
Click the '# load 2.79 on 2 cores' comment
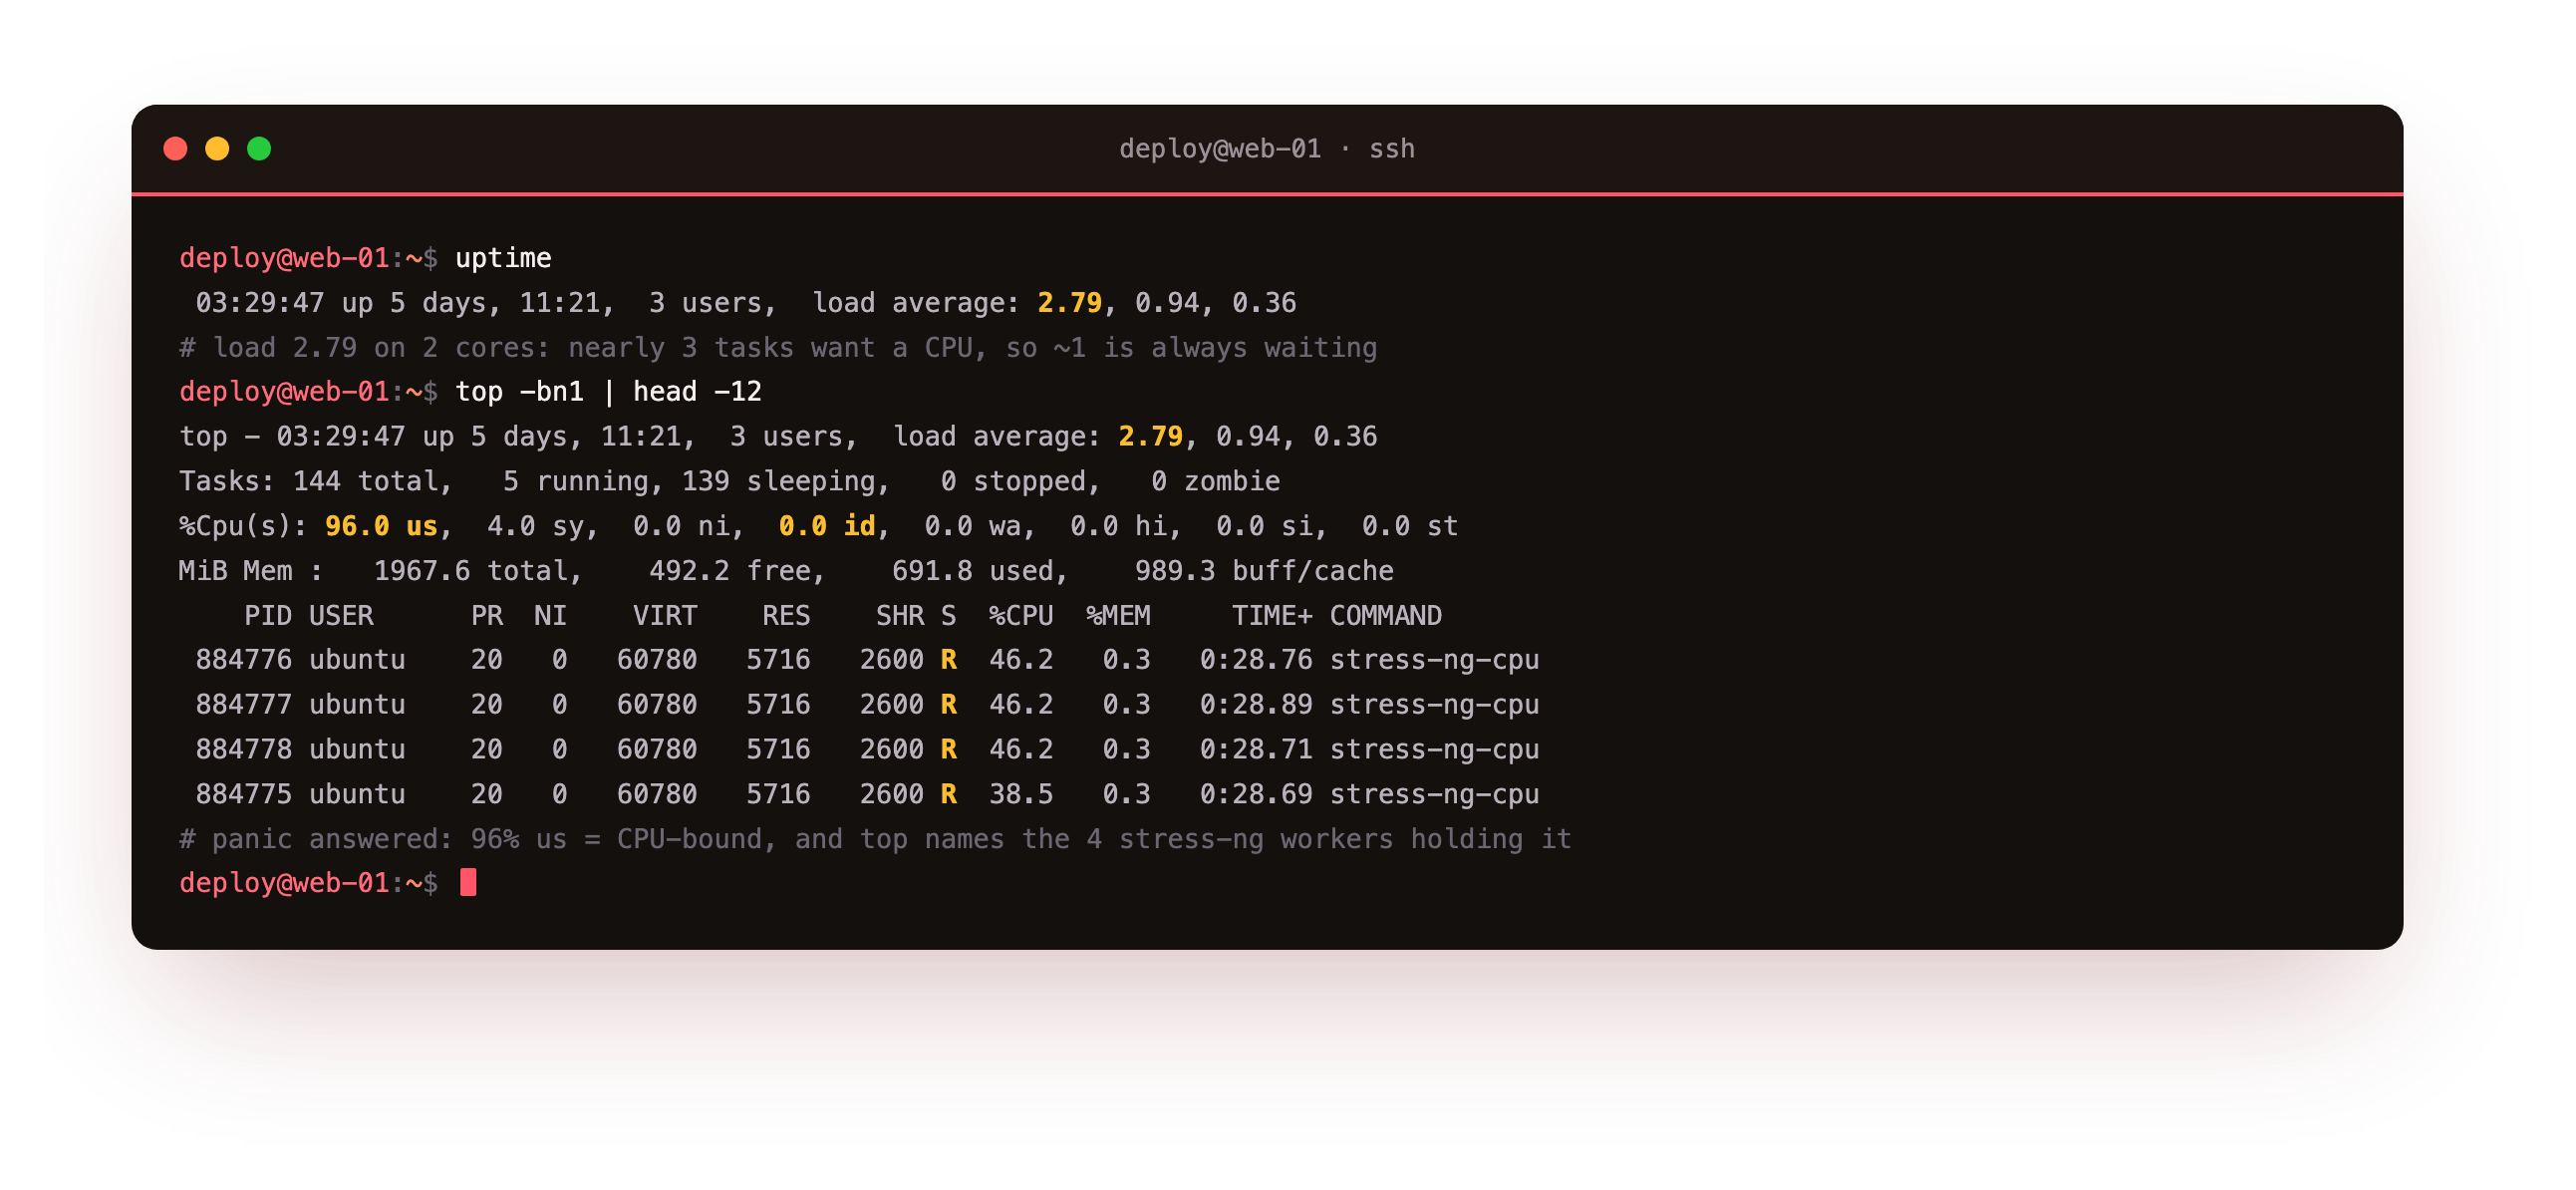(x=778, y=347)
